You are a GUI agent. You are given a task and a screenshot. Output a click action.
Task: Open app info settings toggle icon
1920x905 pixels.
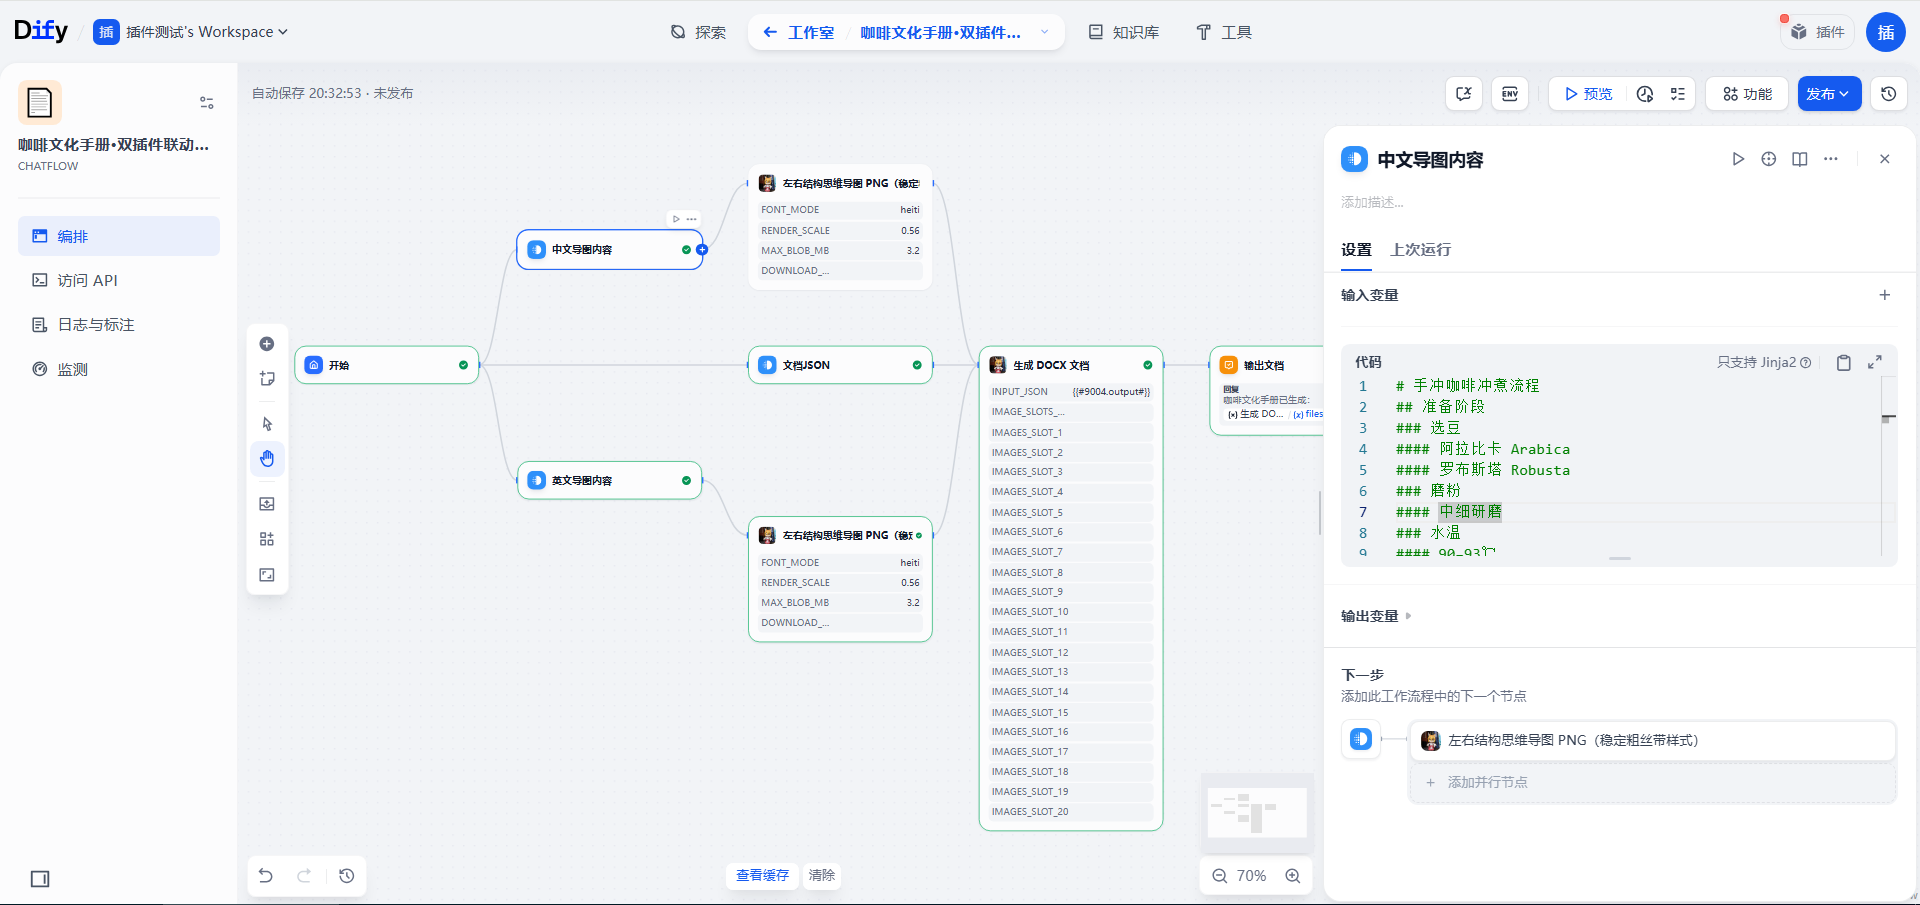[207, 103]
